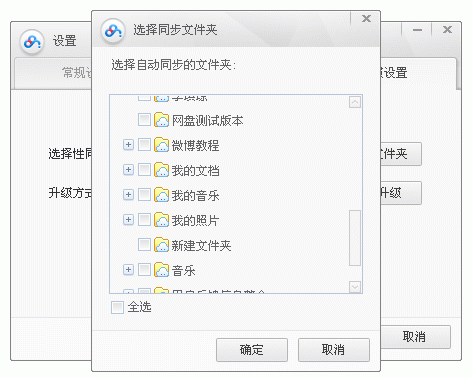Confirm selection with 确定 button
Screen dimensions: 473x378
[252, 350]
